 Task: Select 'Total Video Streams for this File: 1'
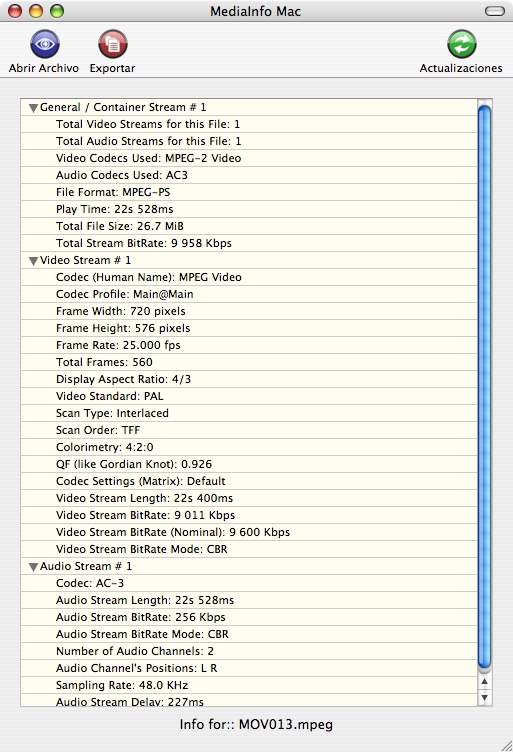[x=249, y=124]
